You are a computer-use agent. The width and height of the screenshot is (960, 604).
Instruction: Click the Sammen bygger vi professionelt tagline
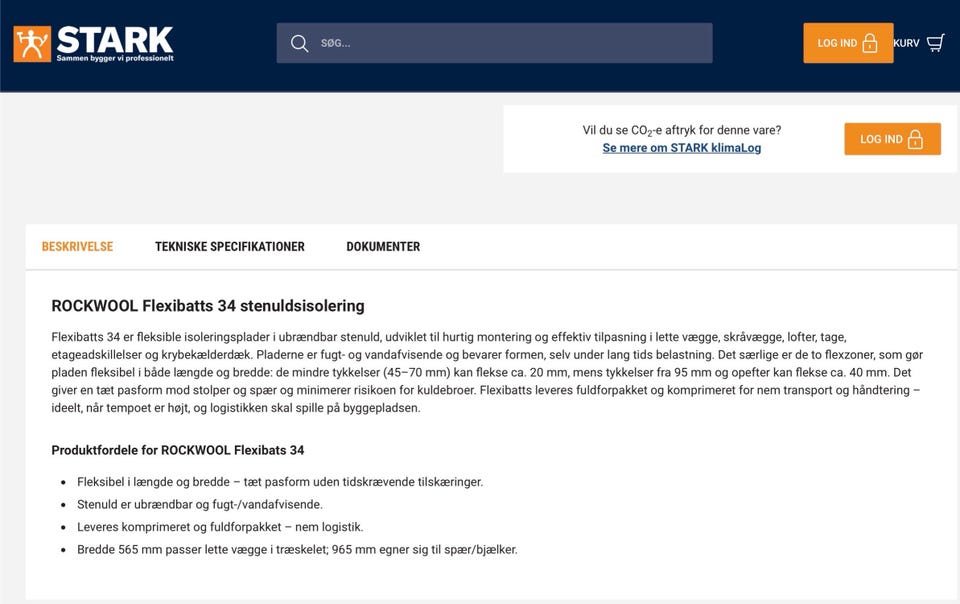[115, 58]
